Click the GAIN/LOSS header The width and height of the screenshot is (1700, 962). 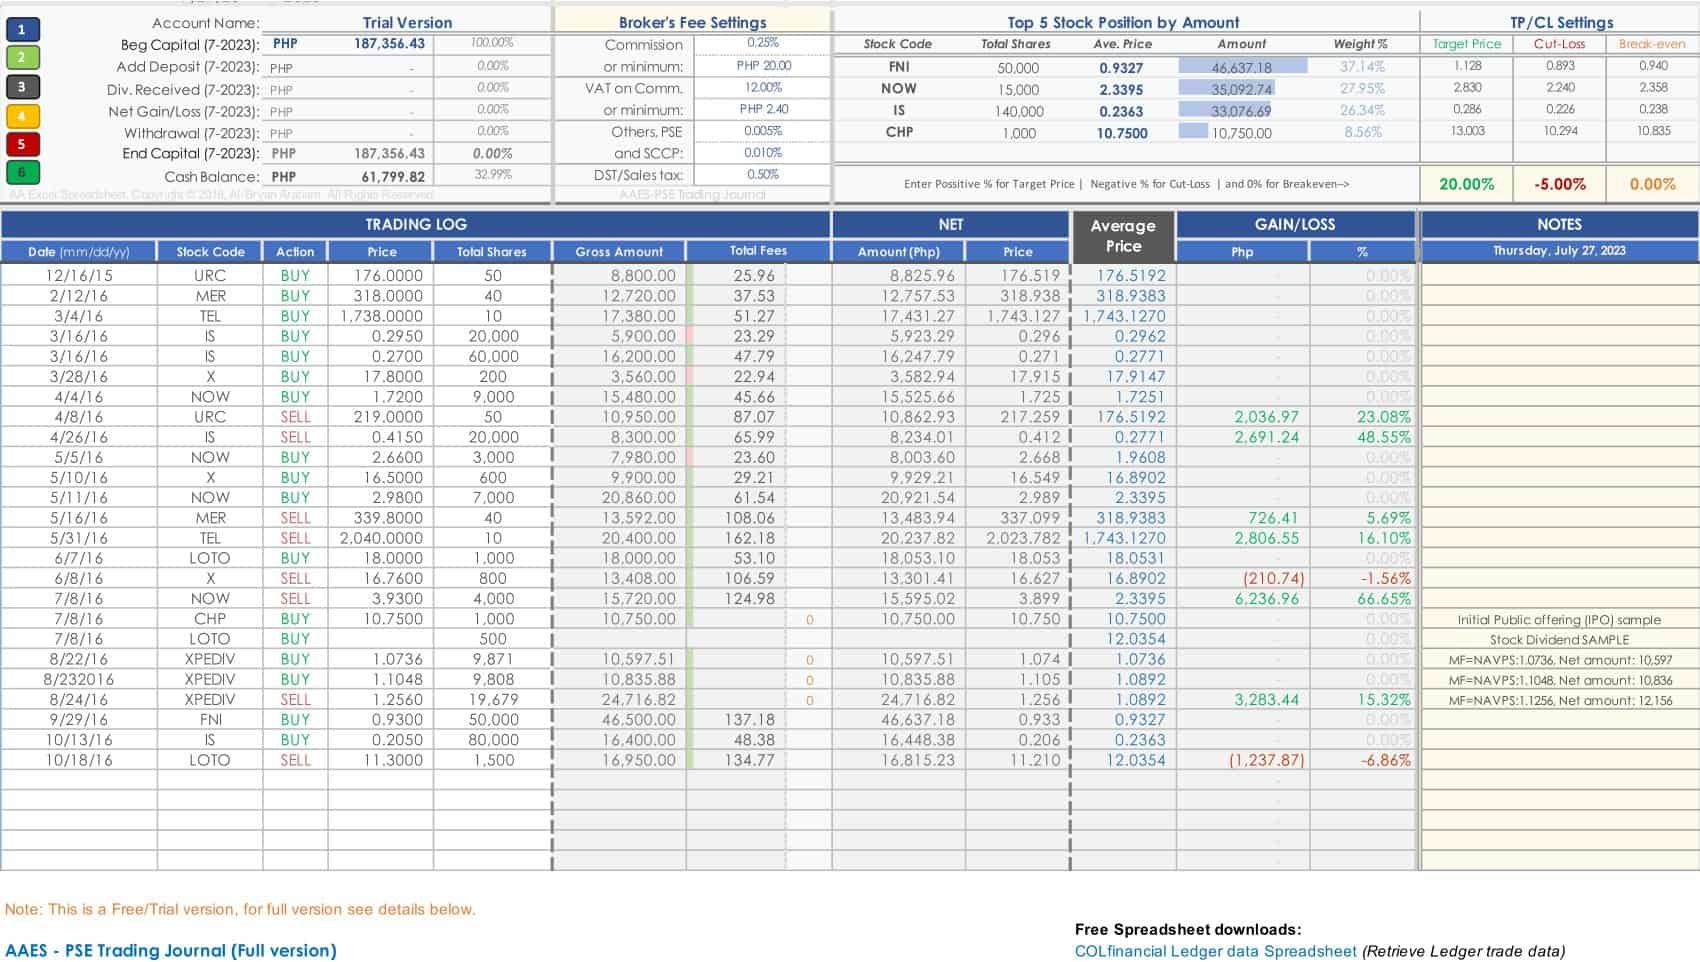[1295, 225]
